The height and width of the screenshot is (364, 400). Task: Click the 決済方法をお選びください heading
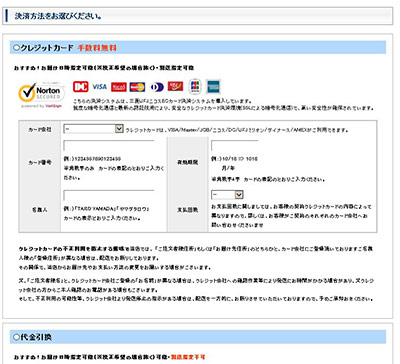point(58,16)
